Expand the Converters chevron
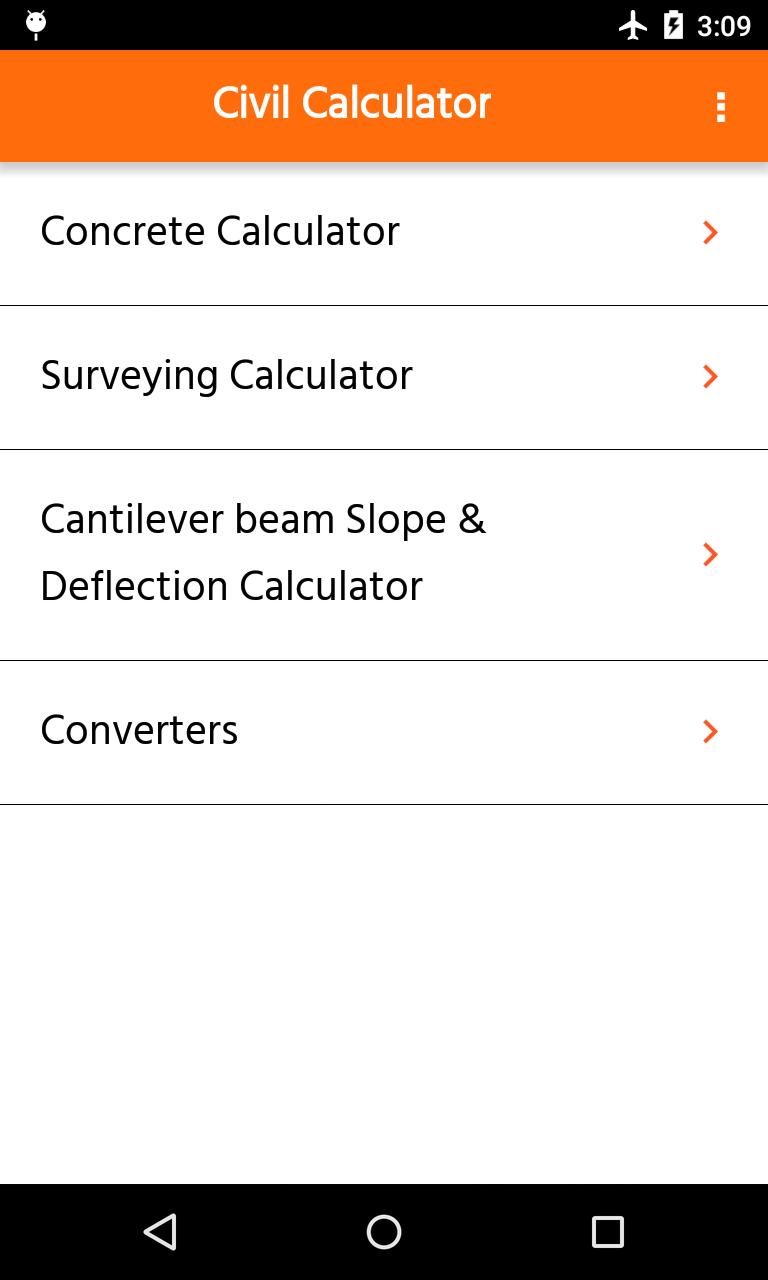 pos(710,731)
